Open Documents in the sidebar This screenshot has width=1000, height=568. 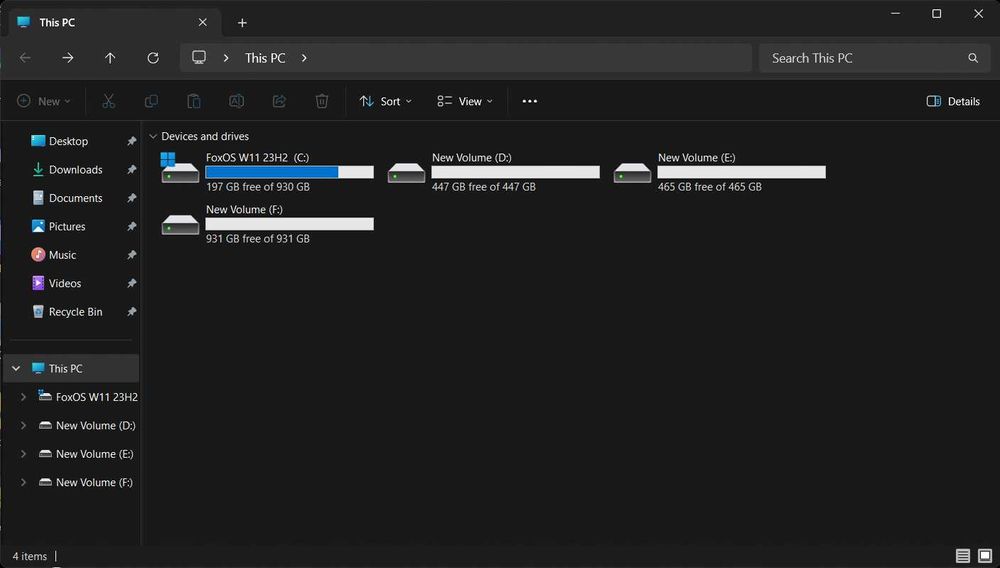(x=75, y=198)
